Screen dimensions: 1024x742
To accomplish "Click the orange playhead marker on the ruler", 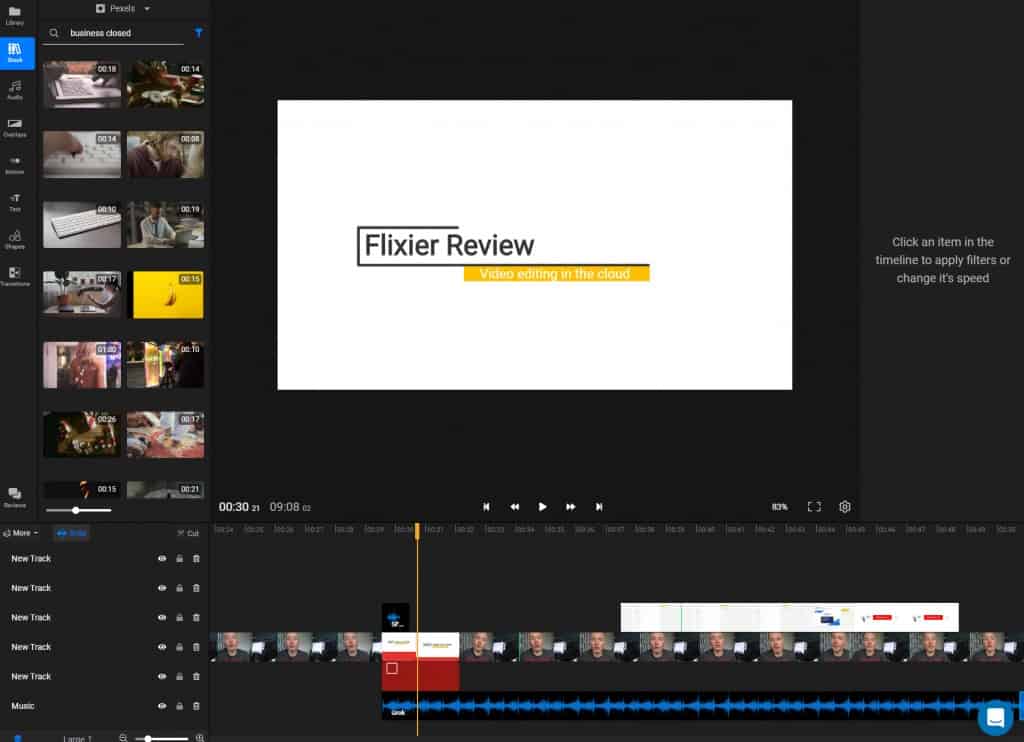I will pyautogui.click(x=417, y=531).
